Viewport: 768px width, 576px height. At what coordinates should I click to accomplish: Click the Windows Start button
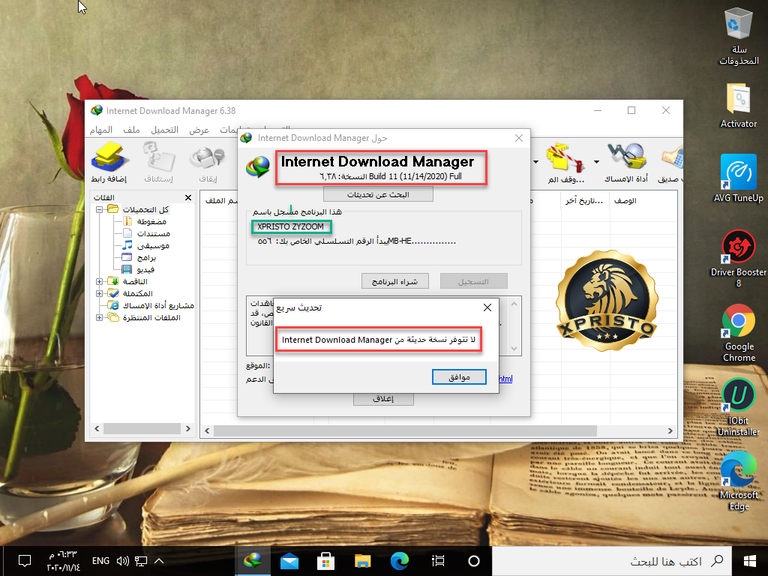click(x=749, y=561)
